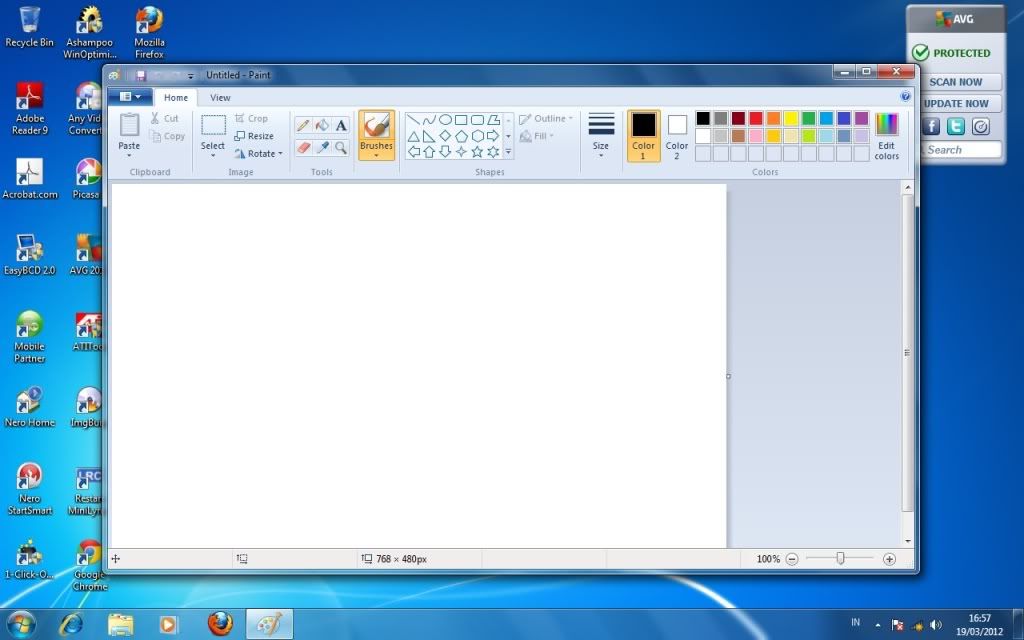Pick the purple color swatch

point(861,118)
